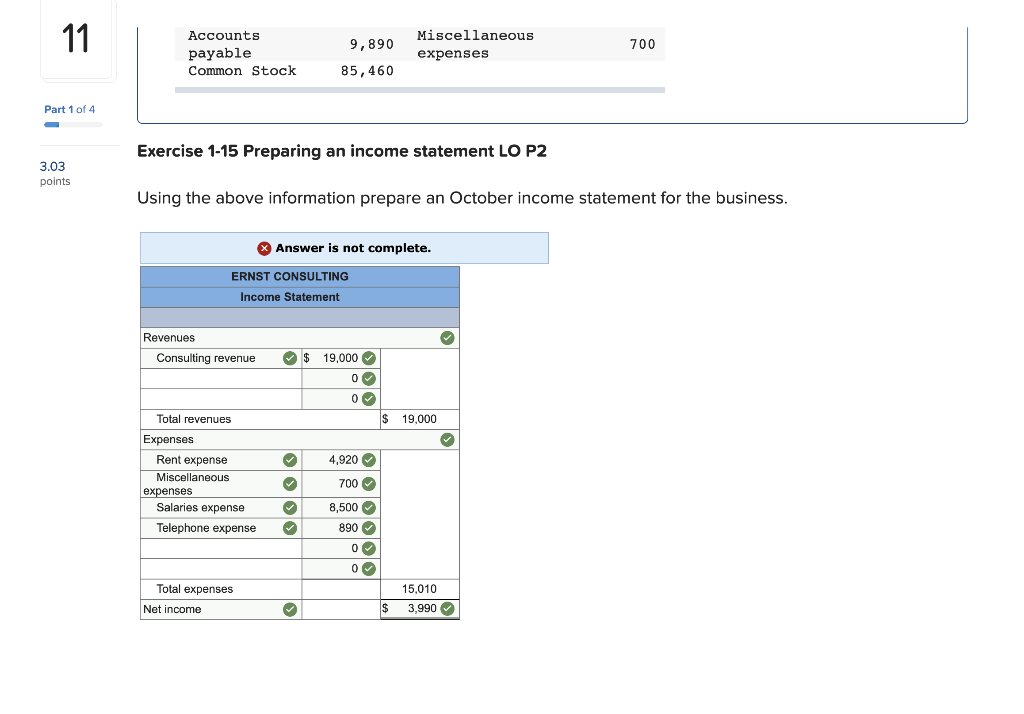This screenshot has height=714, width=1024.
Task: Select the Consulting revenue account cell
Action: coord(221,358)
